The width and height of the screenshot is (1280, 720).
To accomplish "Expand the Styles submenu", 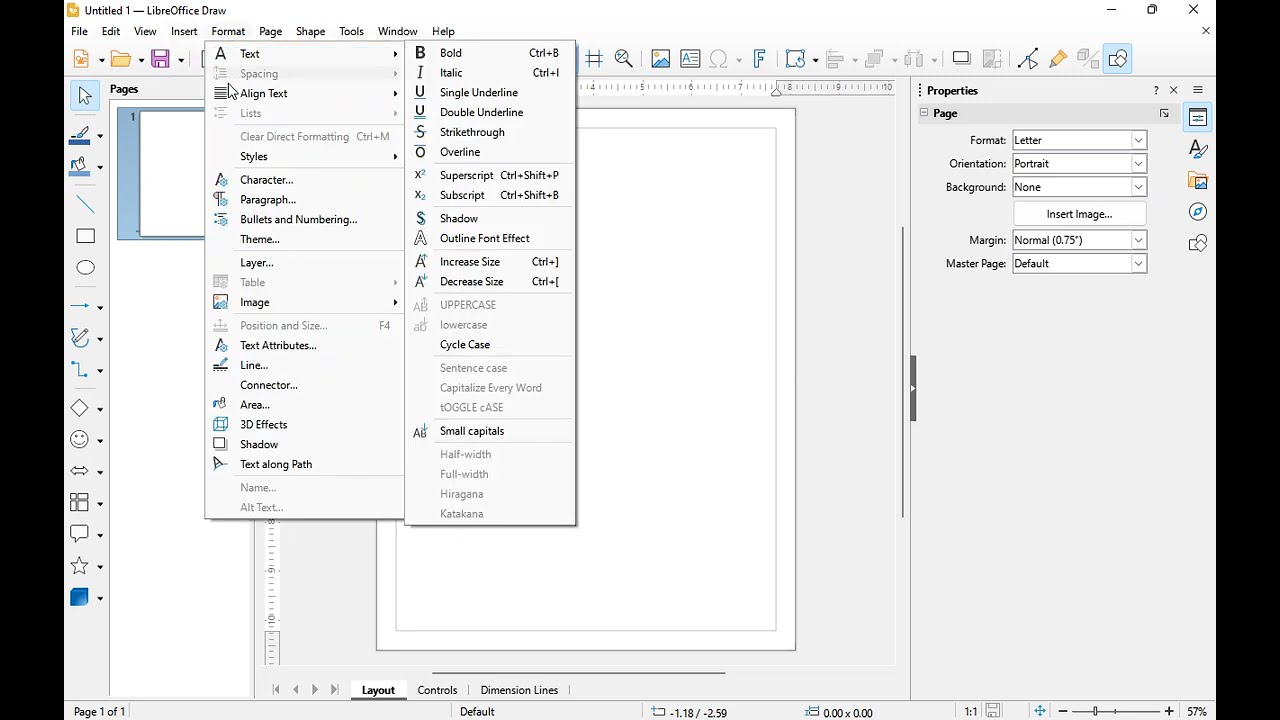I will coord(304,157).
